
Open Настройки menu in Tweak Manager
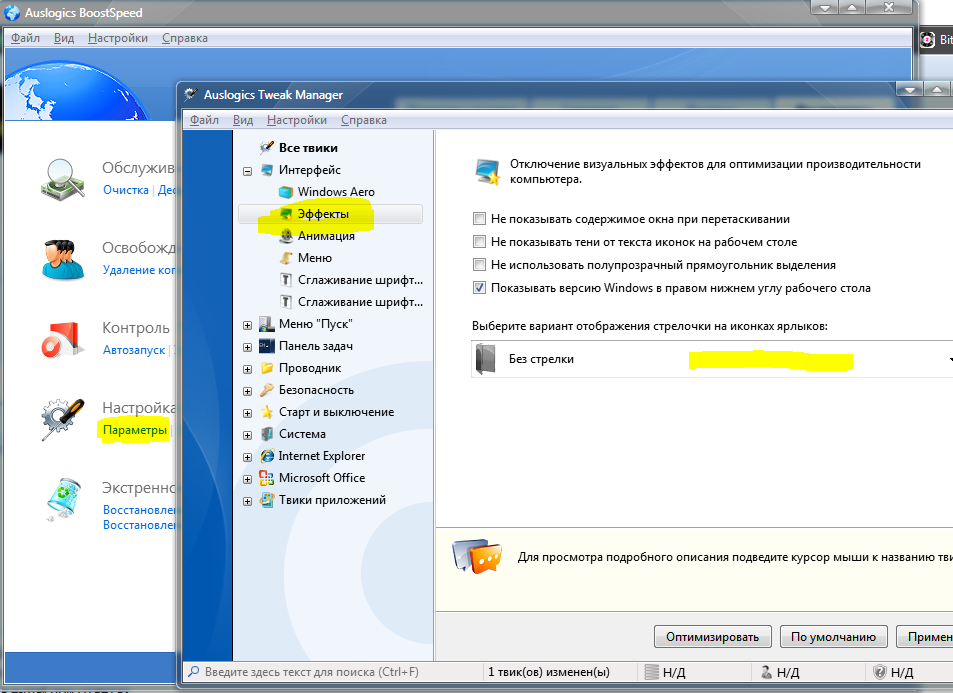point(297,120)
